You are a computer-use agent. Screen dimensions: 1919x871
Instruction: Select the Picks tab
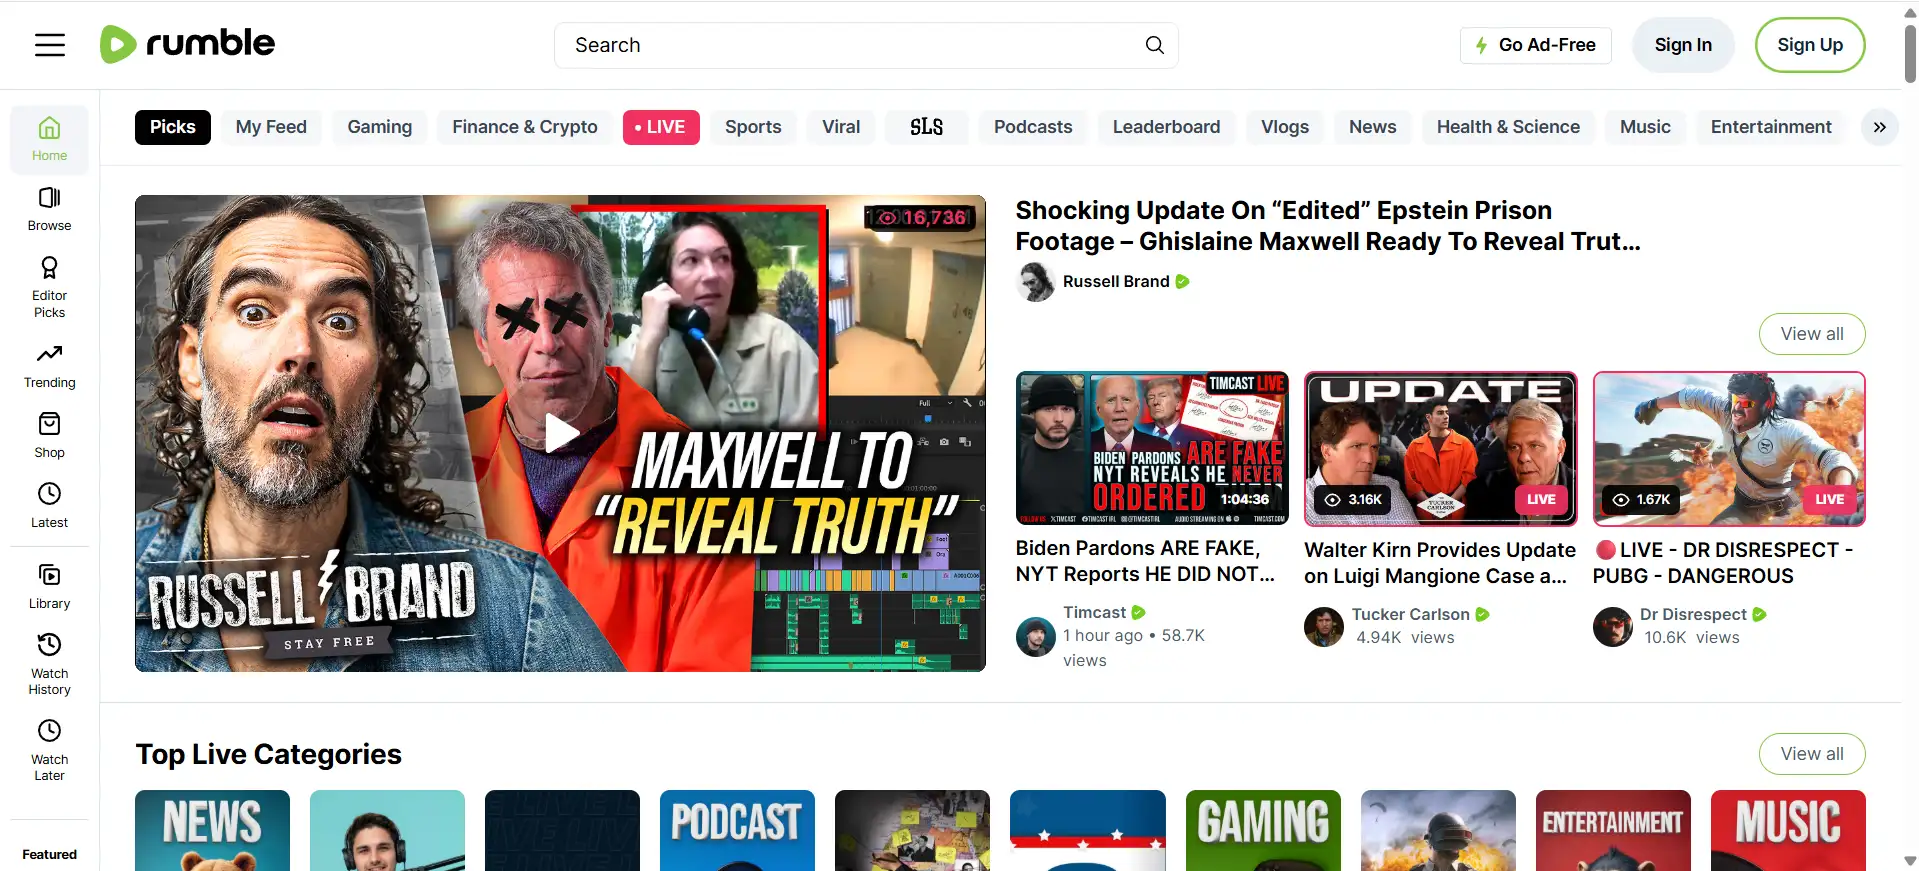pyautogui.click(x=173, y=127)
